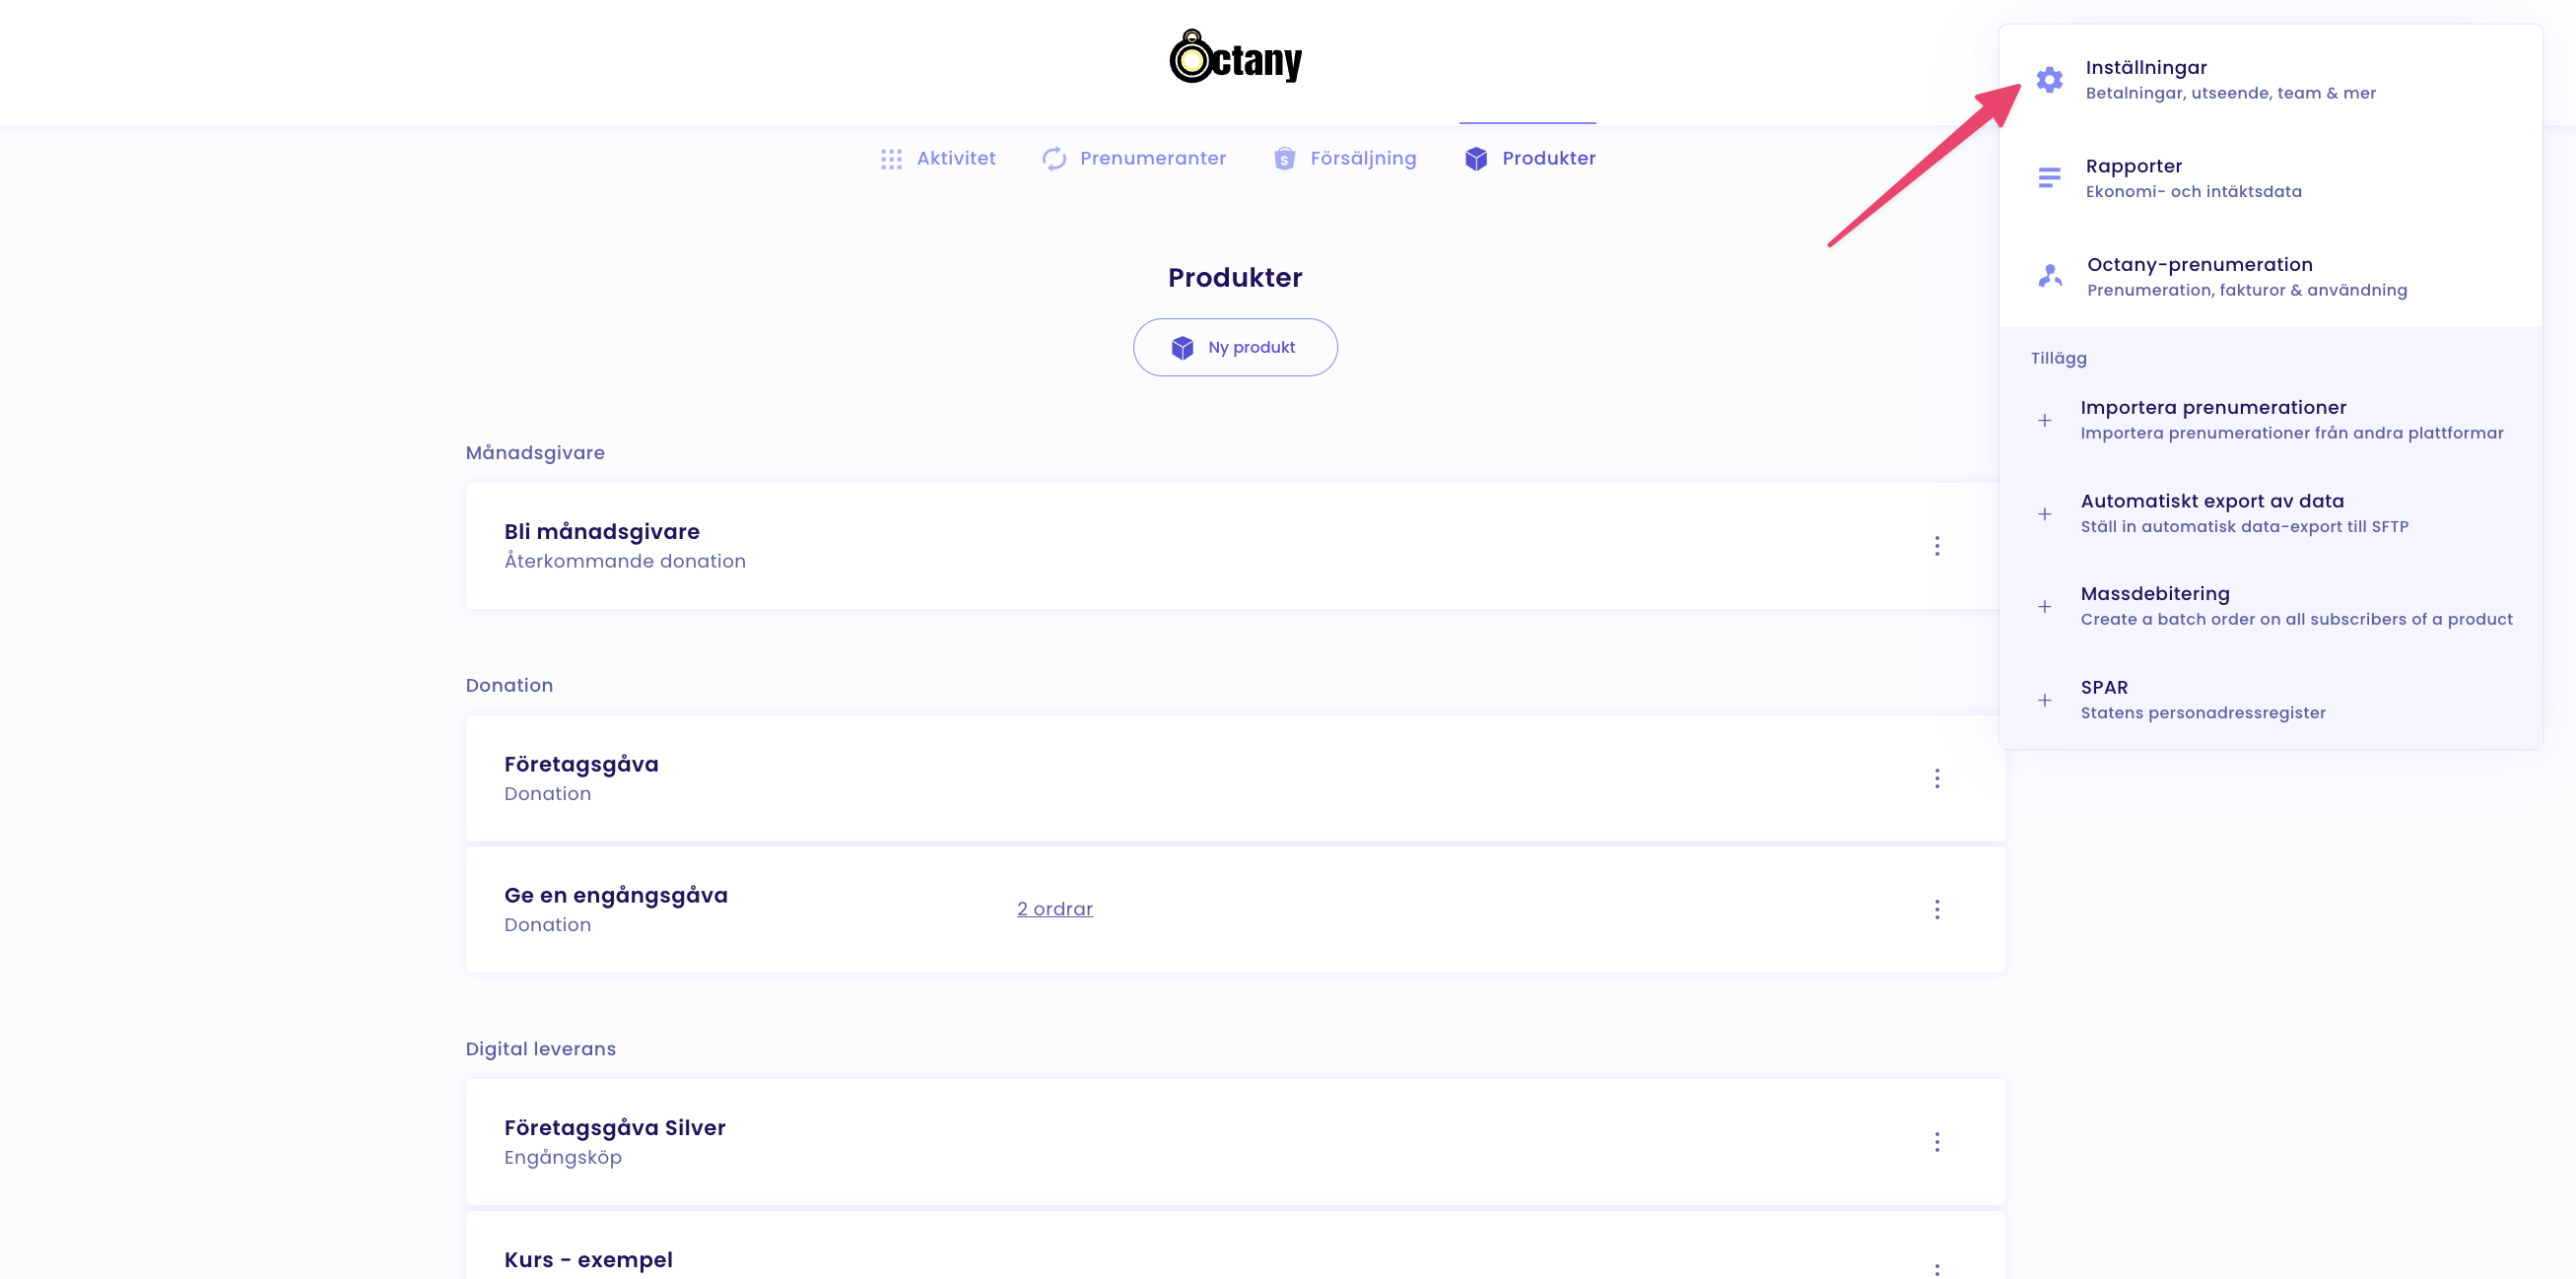The height and width of the screenshot is (1279, 2576).
Task: Click the Produkter cube icon in navigation
Action: (x=1476, y=159)
